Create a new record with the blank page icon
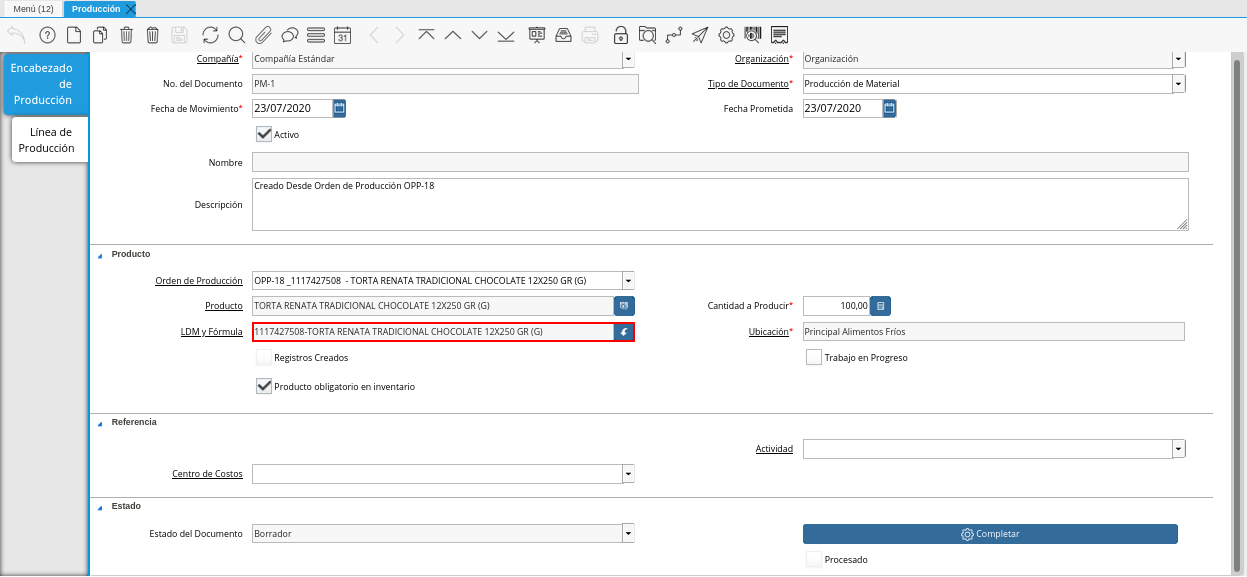Screen dimensions: 1247x577 74,35
